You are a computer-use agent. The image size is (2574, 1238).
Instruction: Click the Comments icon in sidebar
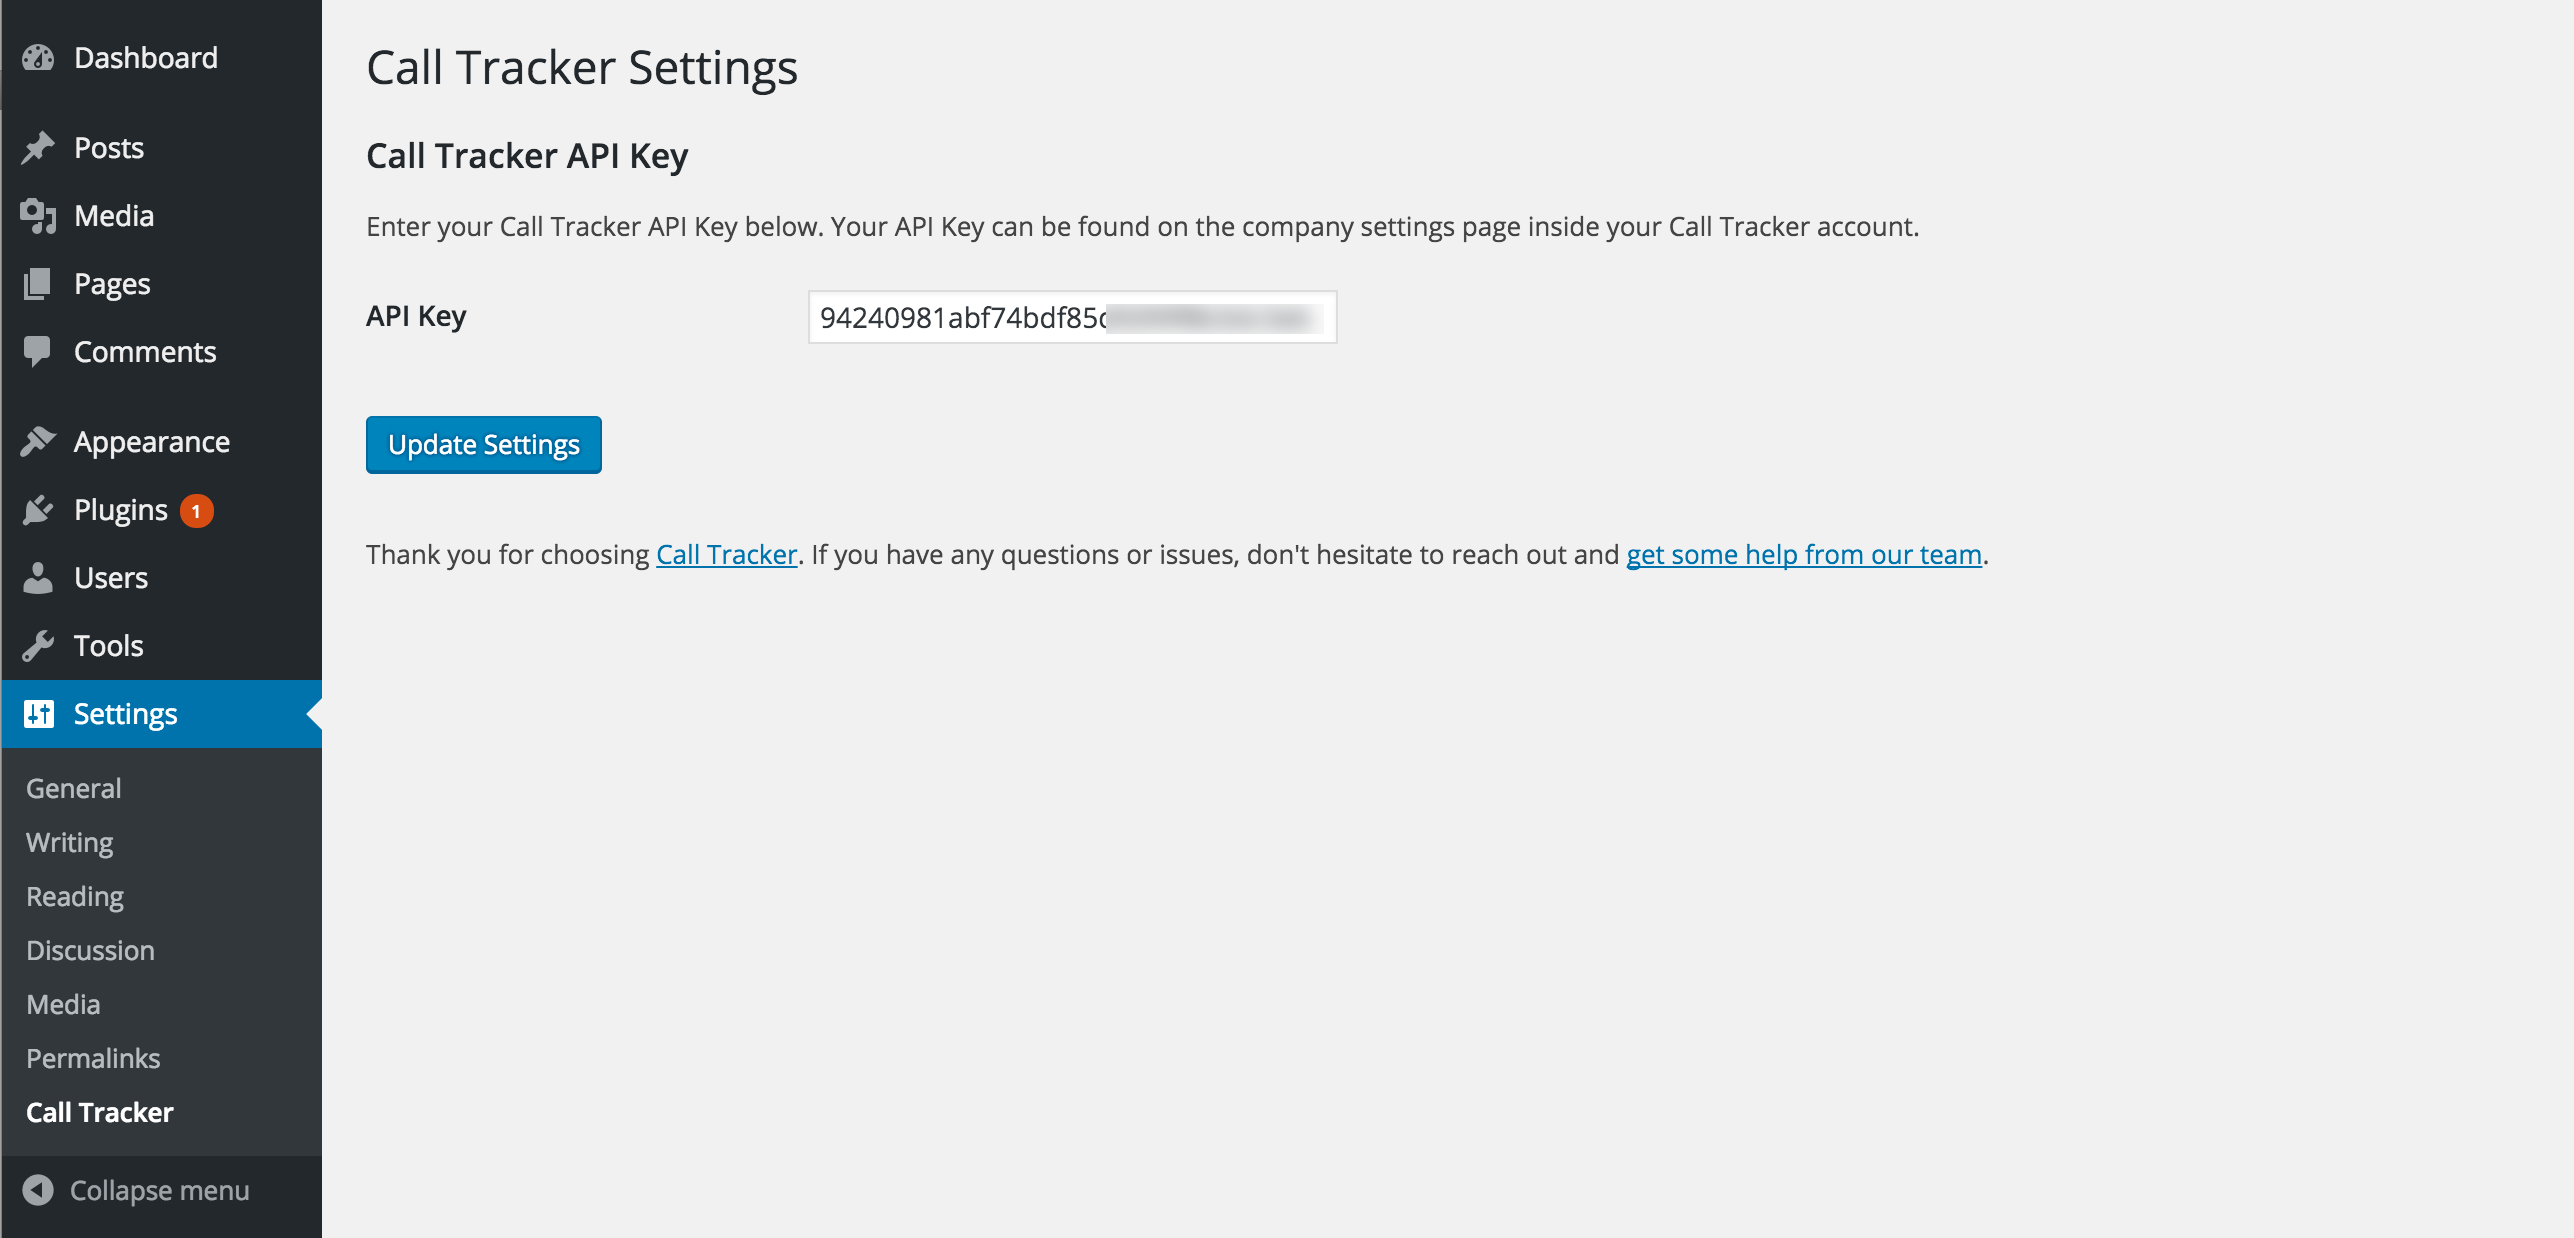pos(39,350)
